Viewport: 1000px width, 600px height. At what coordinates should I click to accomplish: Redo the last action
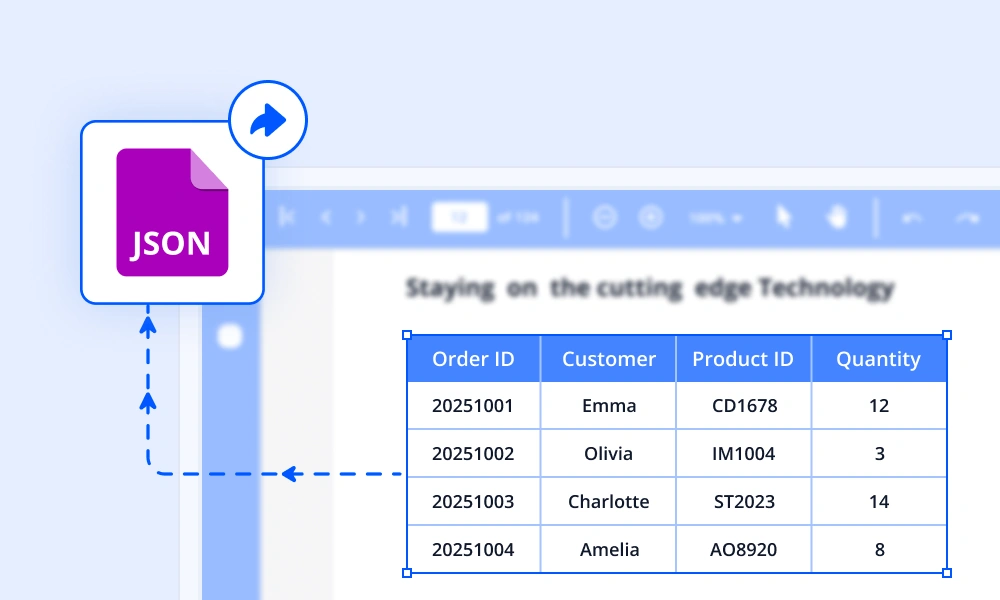click(x=967, y=217)
